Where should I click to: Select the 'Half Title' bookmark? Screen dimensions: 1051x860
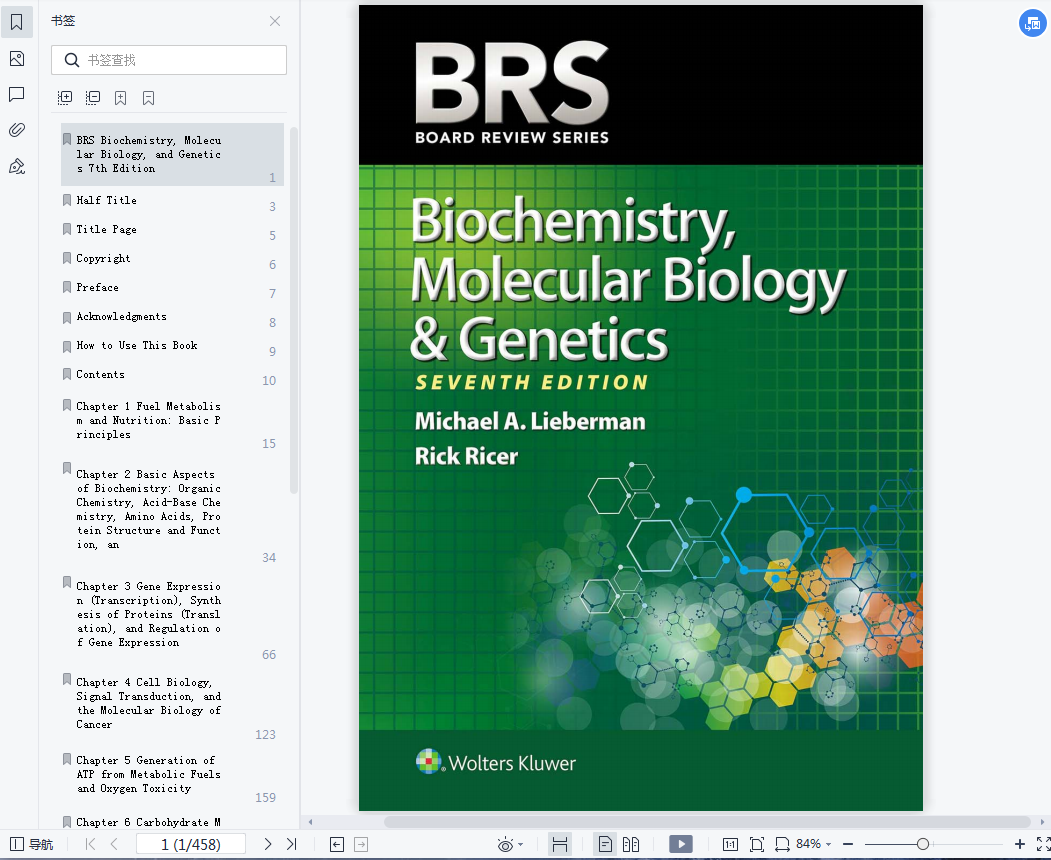click(x=107, y=200)
